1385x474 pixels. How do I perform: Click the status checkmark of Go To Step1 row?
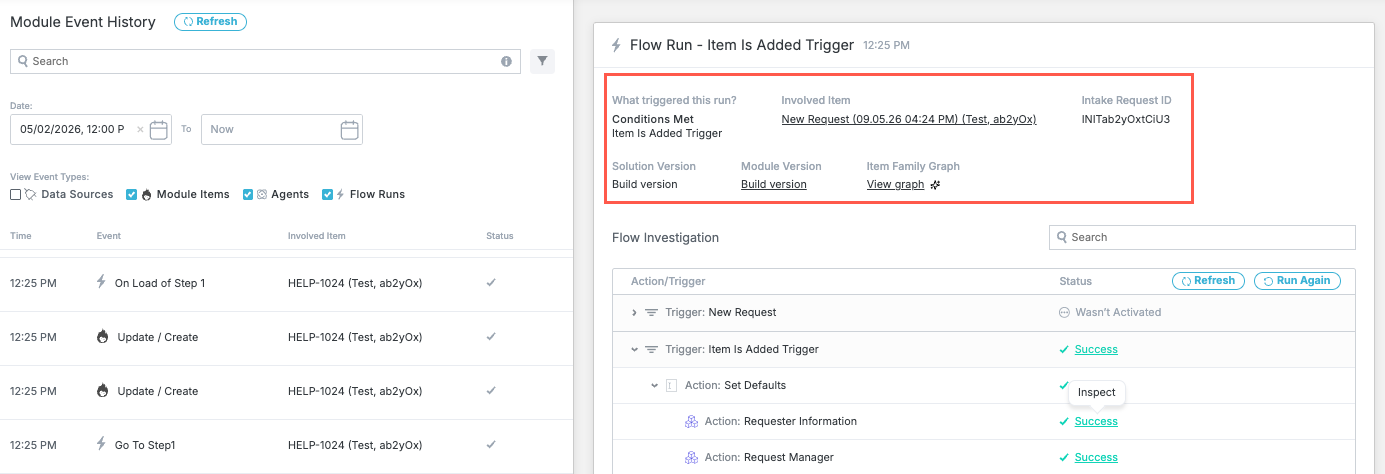[x=491, y=445]
